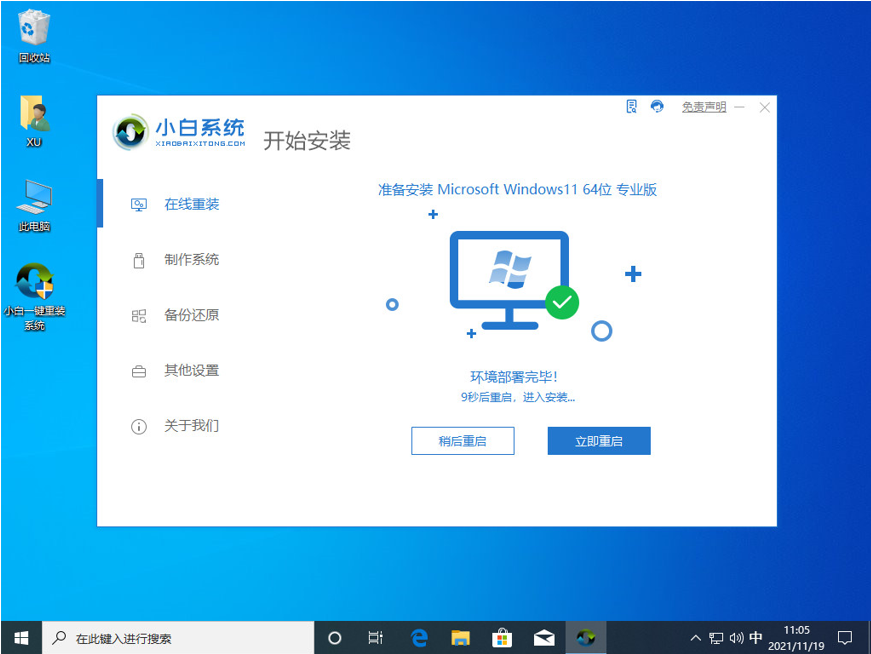Expand hidden icons in the system tray
871x654 pixels.
point(694,637)
